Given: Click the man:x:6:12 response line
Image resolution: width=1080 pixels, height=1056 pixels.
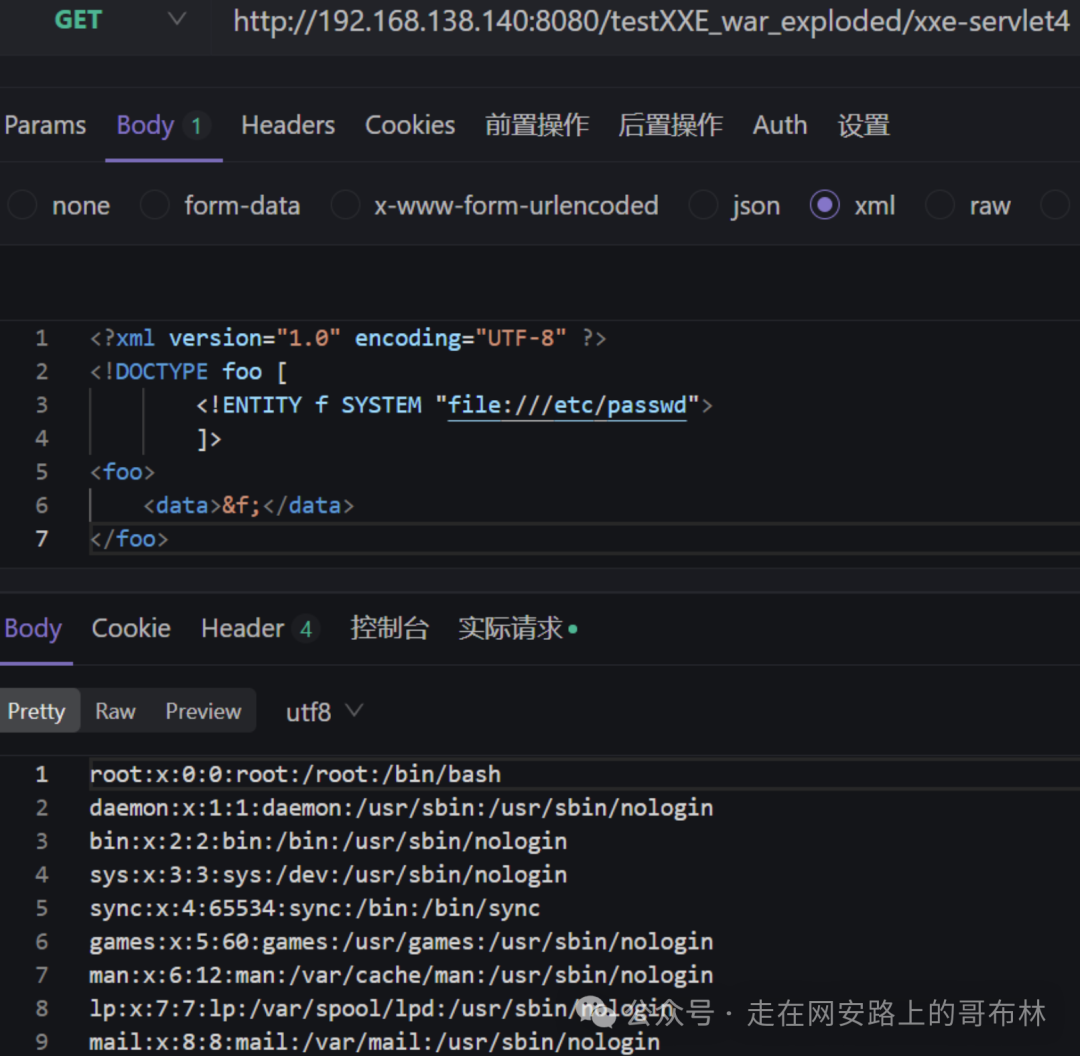Looking at the screenshot, I should tap(401, 975).
